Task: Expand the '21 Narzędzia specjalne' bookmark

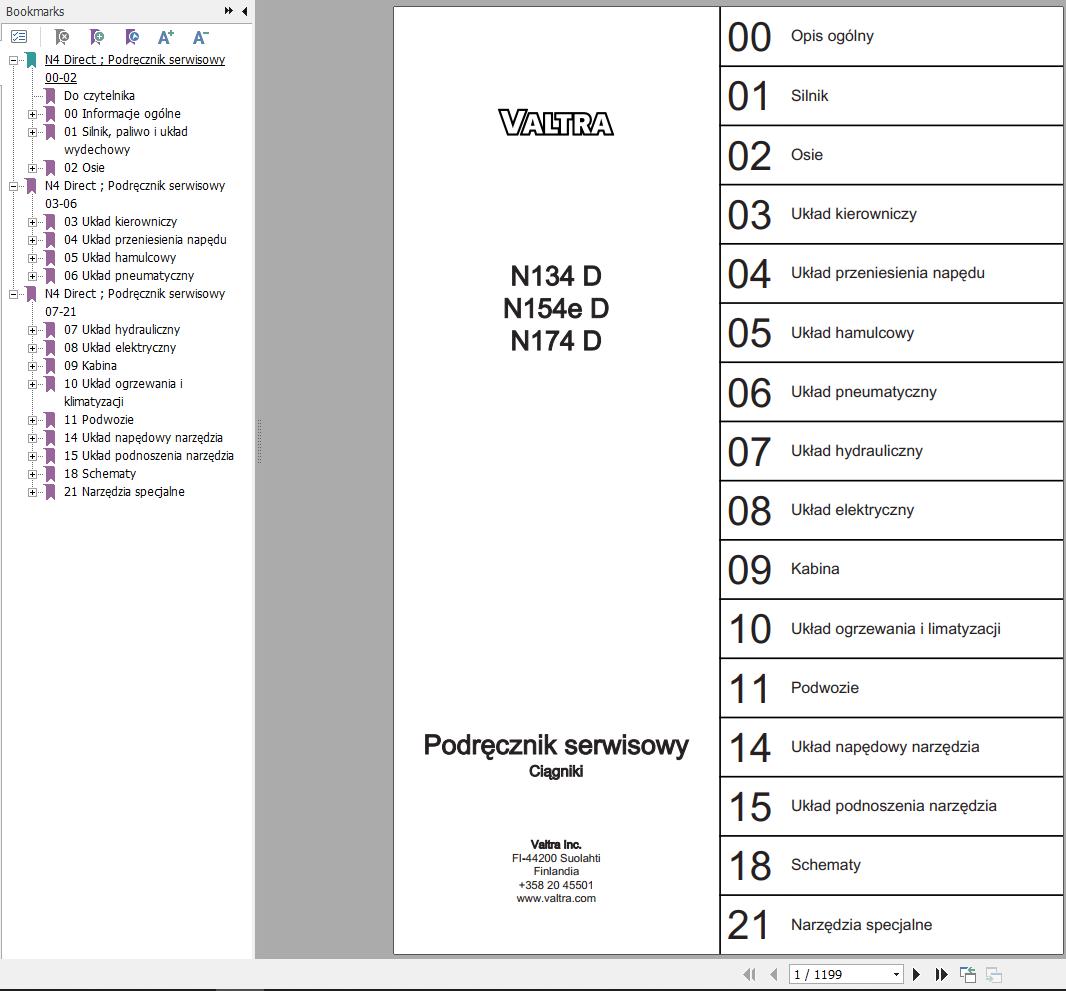Action: pos(35,491)
